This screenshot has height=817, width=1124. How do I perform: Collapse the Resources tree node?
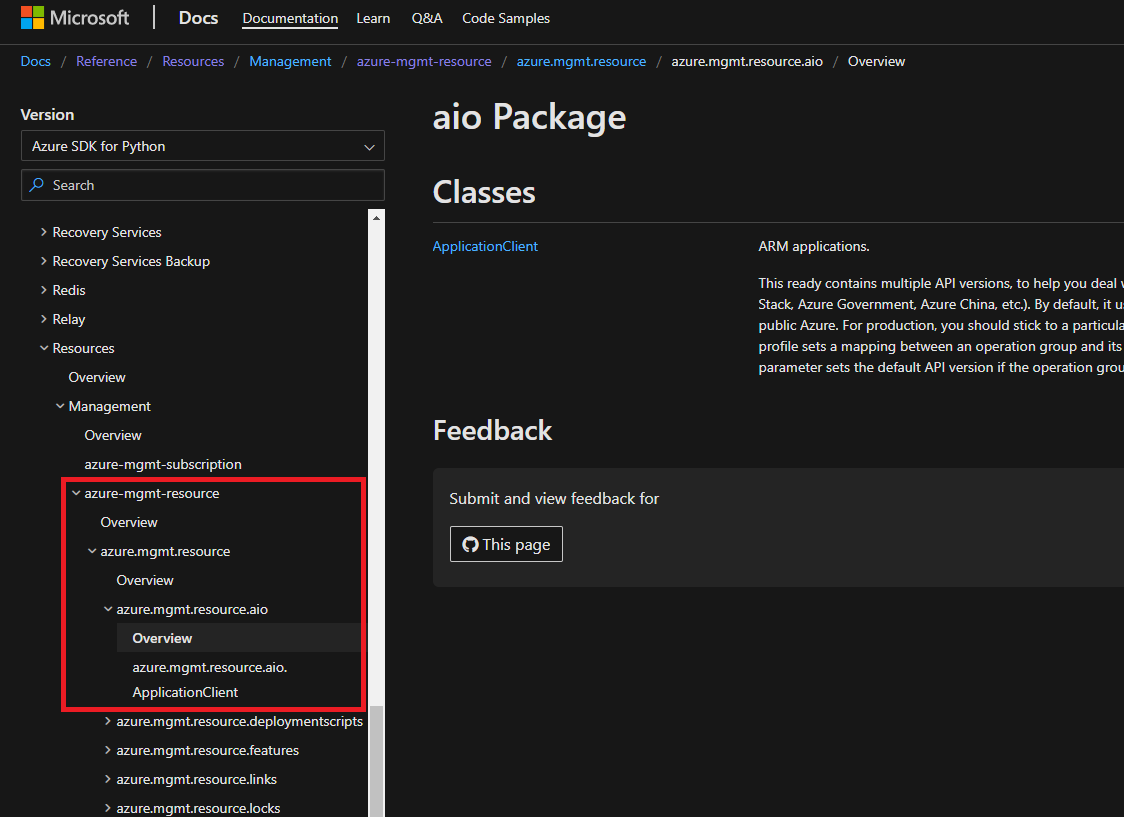(x=44, y=348)
